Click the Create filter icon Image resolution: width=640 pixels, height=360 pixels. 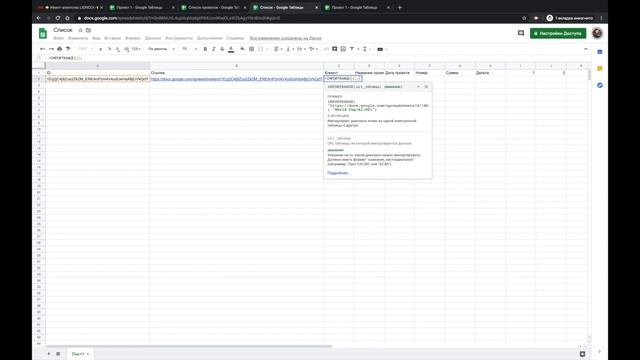point(351,49)
